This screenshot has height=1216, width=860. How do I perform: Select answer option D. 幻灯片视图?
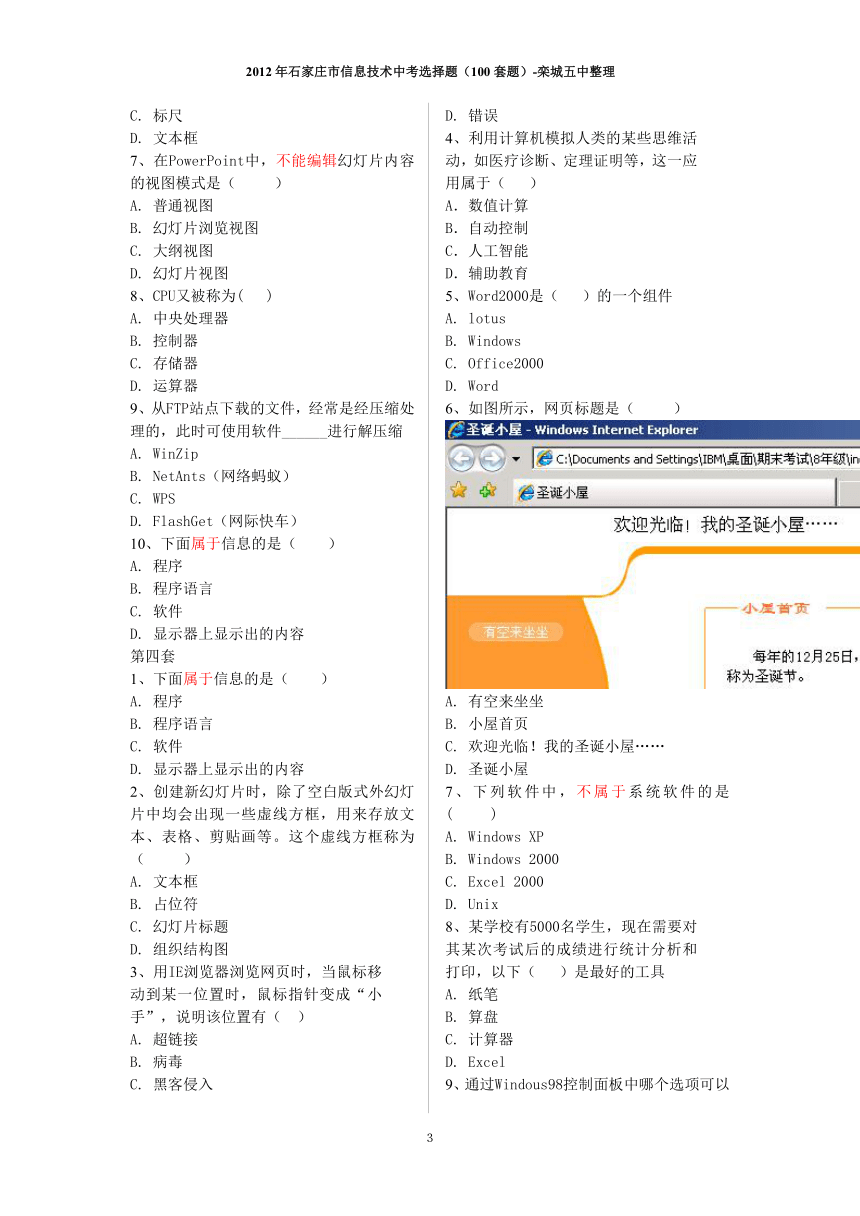(x=179, y=273)
